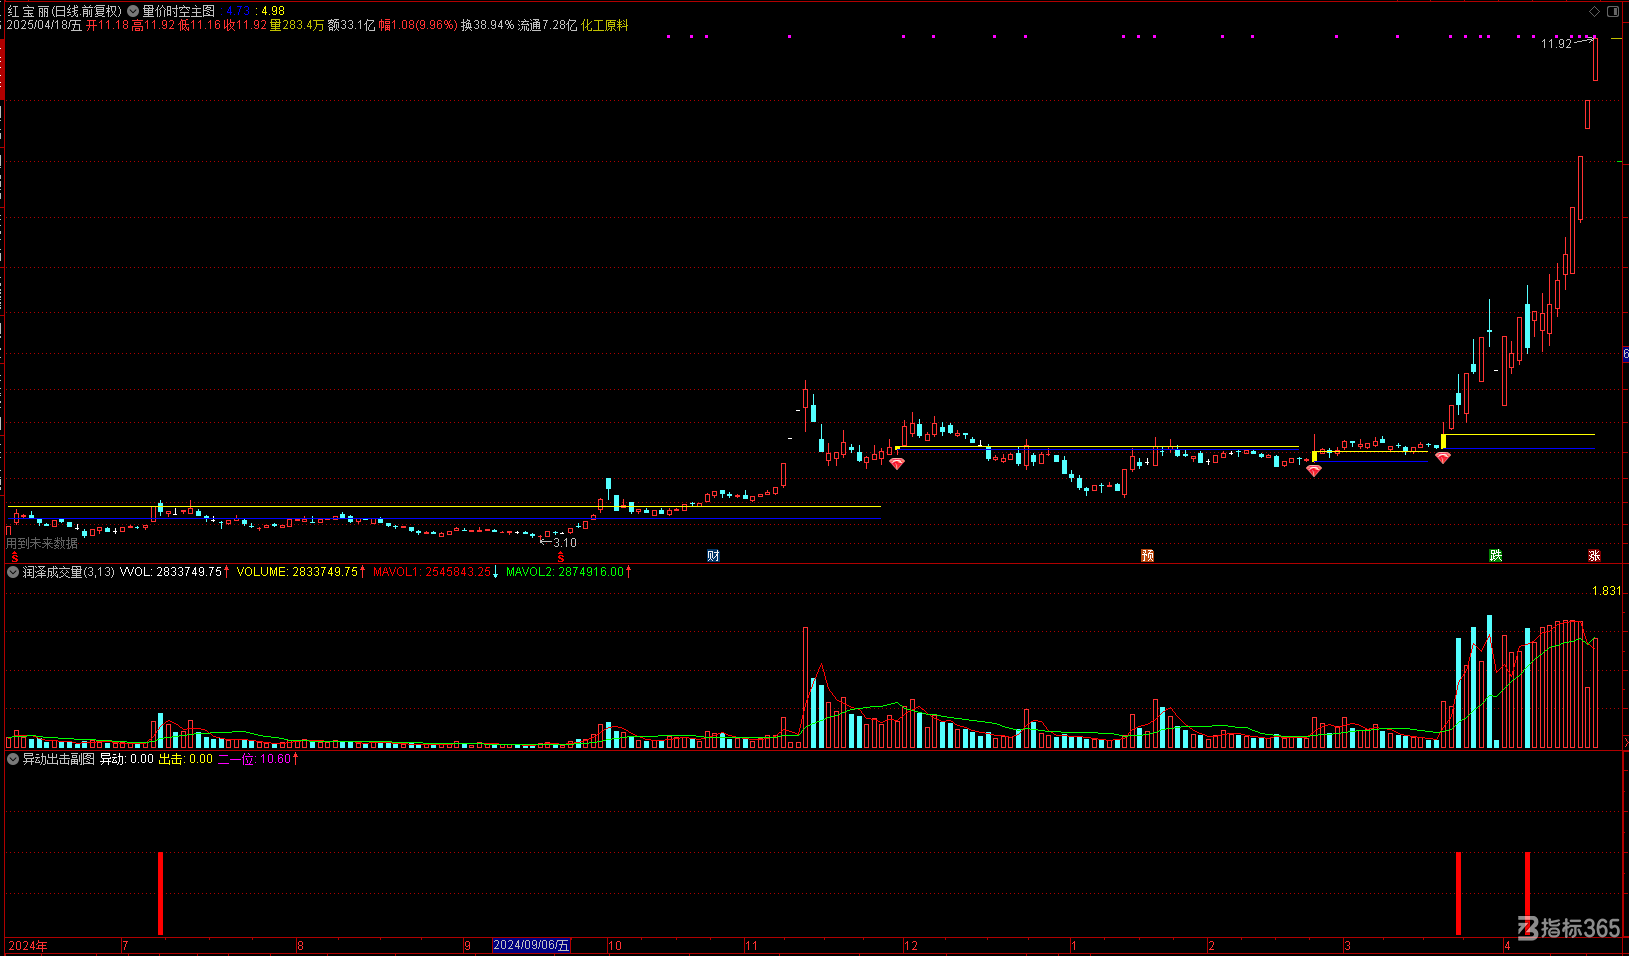Toggle the side panel icon at top right

click(x=1612, y=11)
